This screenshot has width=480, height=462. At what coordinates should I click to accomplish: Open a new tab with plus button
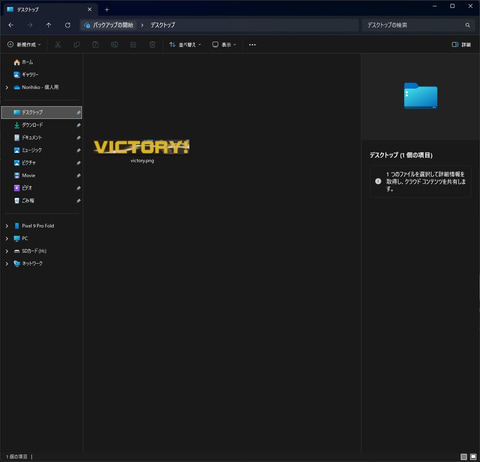107,10
